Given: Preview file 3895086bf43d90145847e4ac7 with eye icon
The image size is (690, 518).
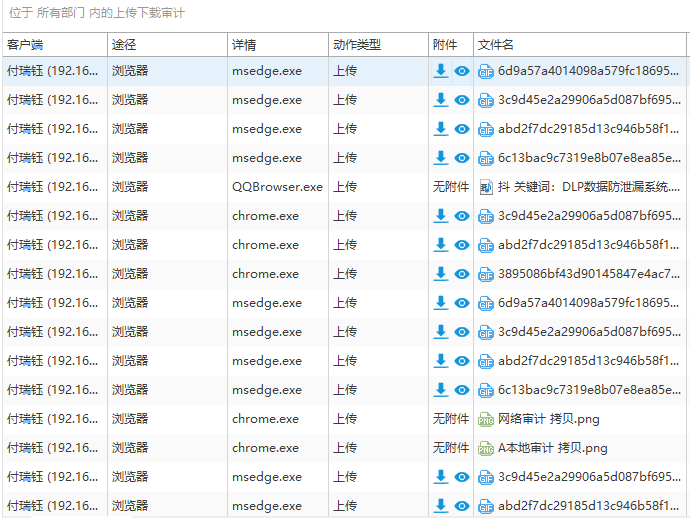Looking at the screenshot, I should (x=462, y=274).
